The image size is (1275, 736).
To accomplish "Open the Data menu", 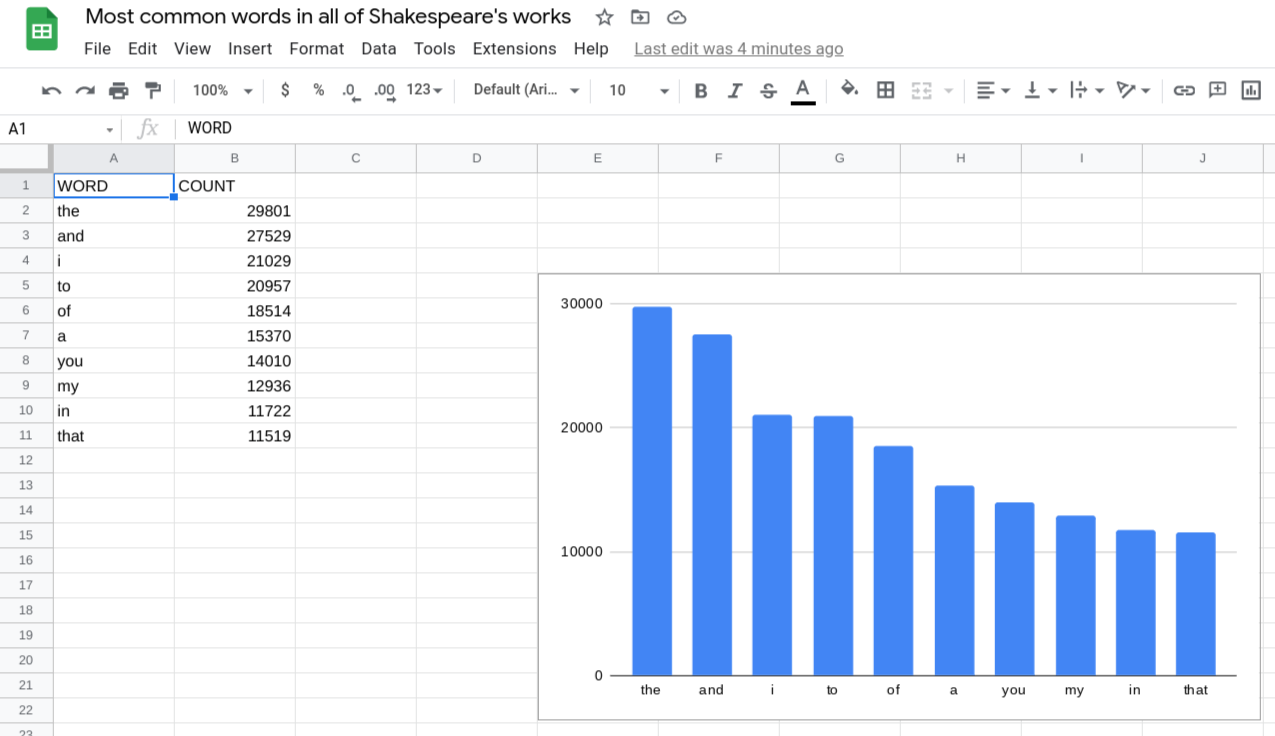I will [379, 48].
